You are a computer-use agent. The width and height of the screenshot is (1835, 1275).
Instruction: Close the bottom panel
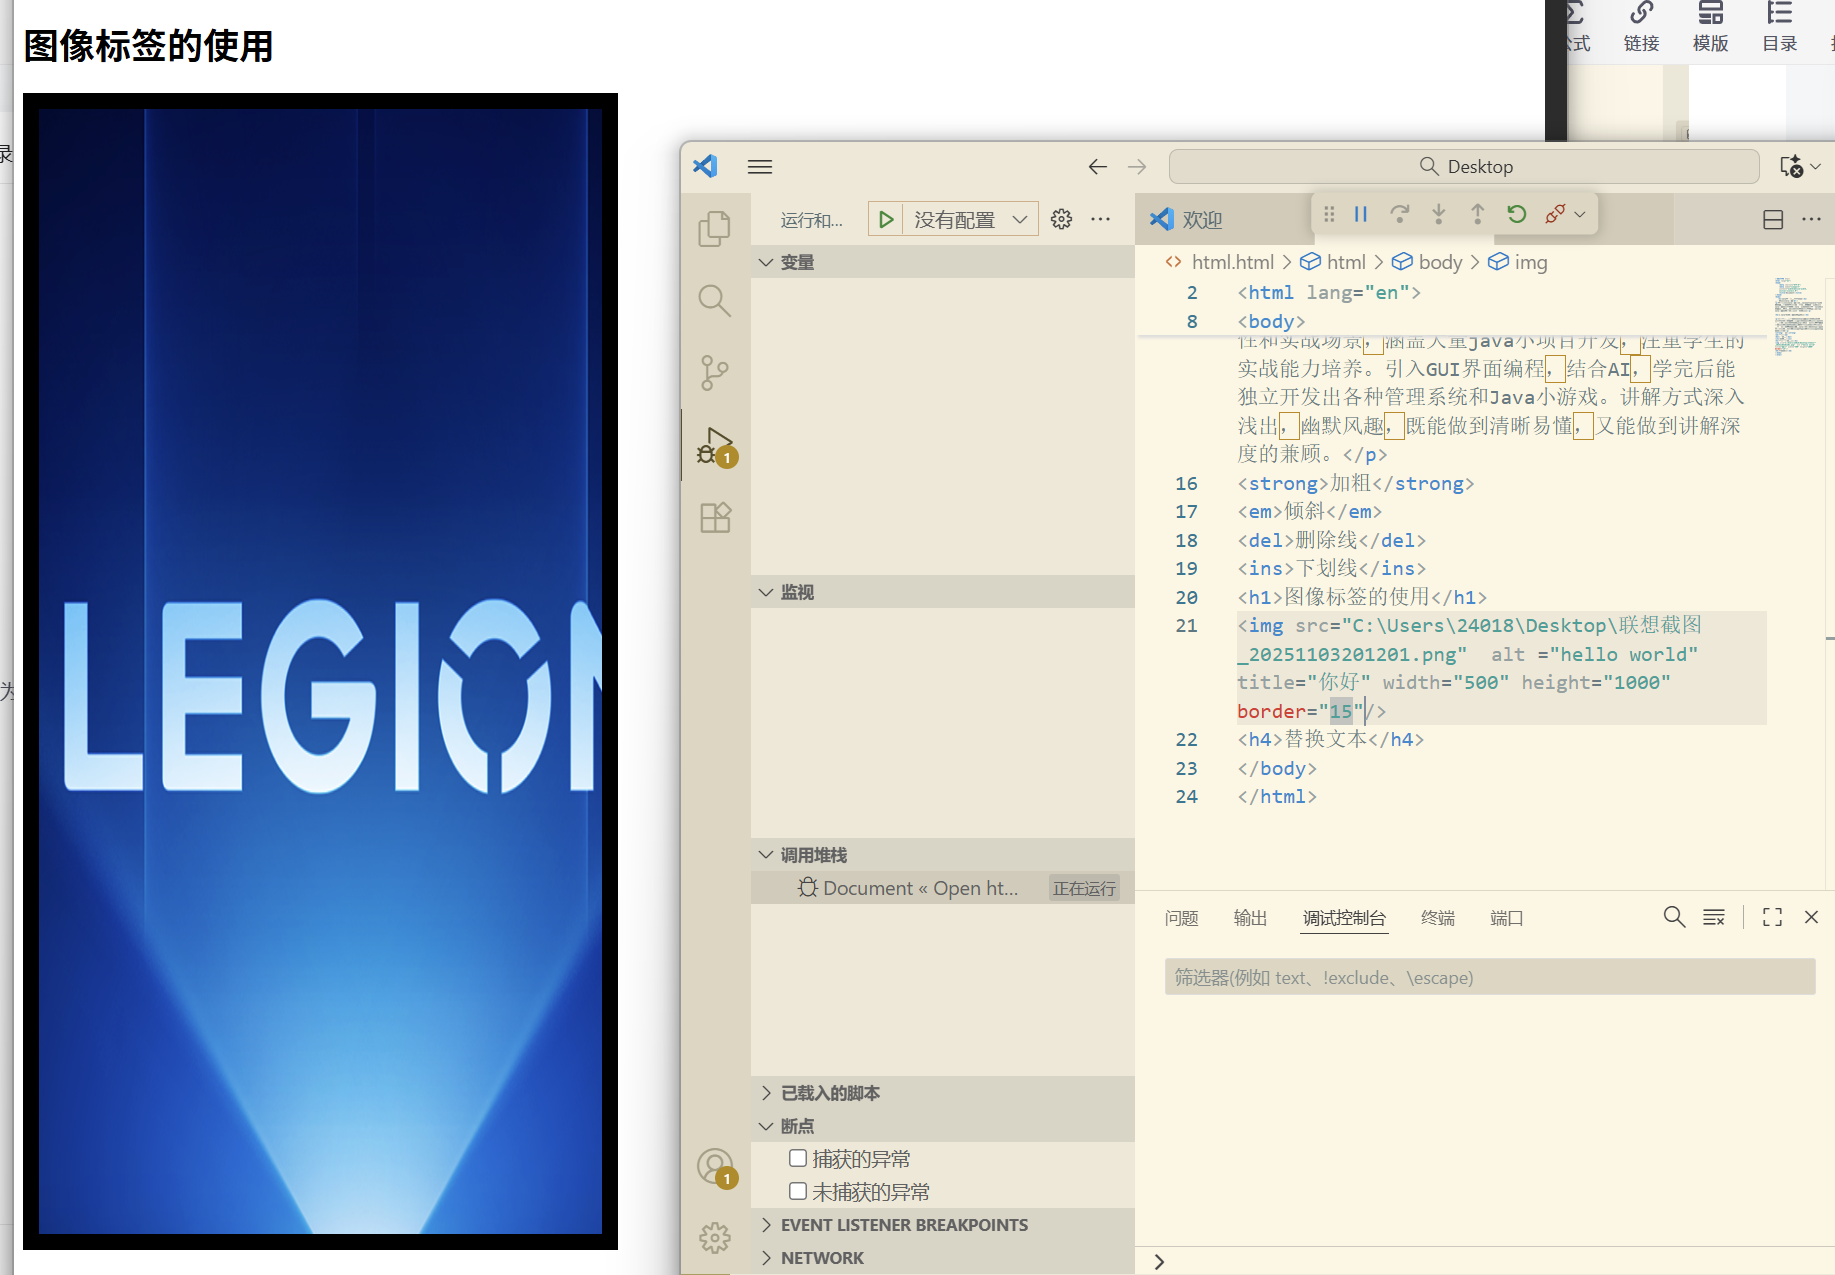tap(1811, 917)
